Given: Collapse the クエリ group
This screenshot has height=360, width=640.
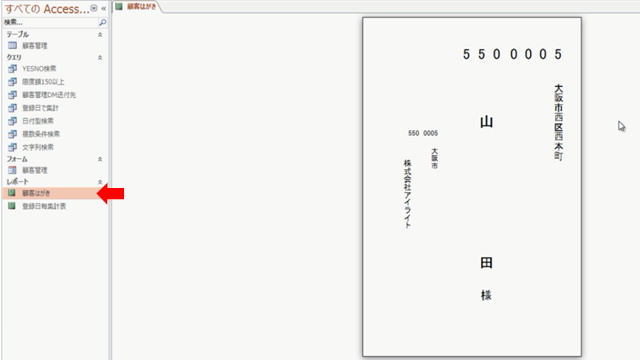Looking at the screenshot, I should pos(100,58).
